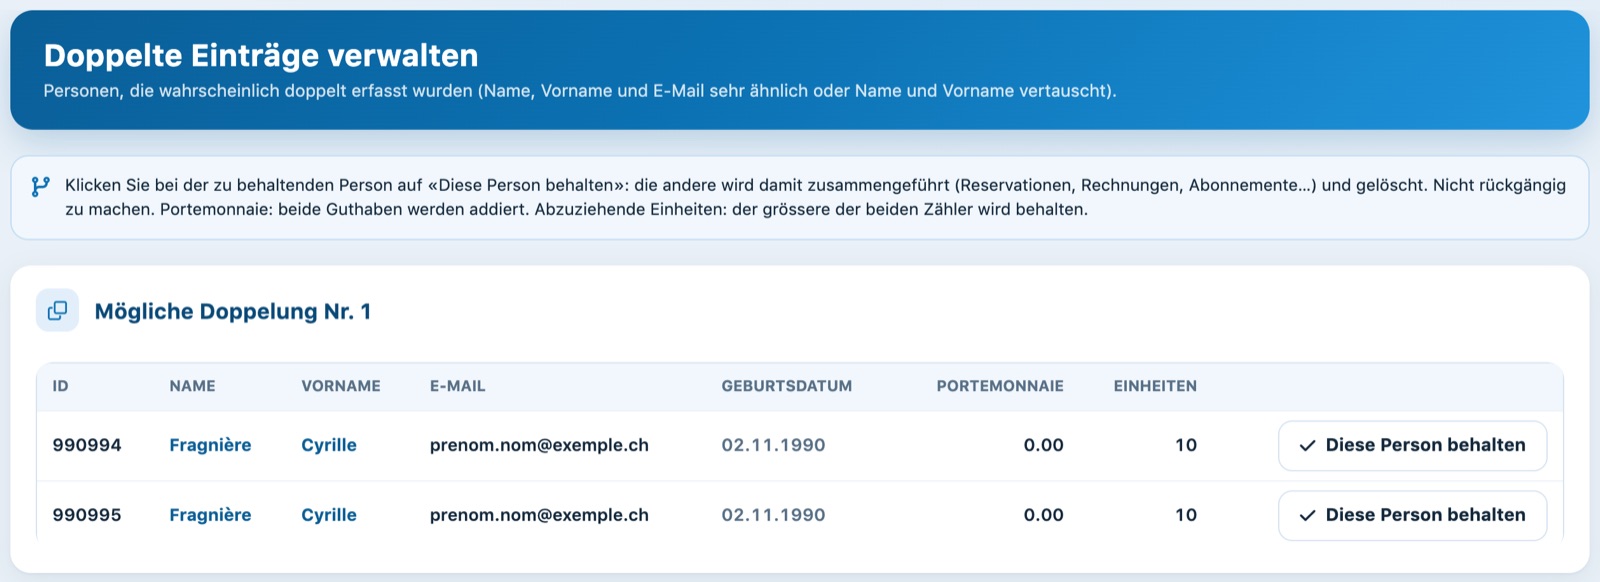Click the ID column header

click(x=60, y=386)
